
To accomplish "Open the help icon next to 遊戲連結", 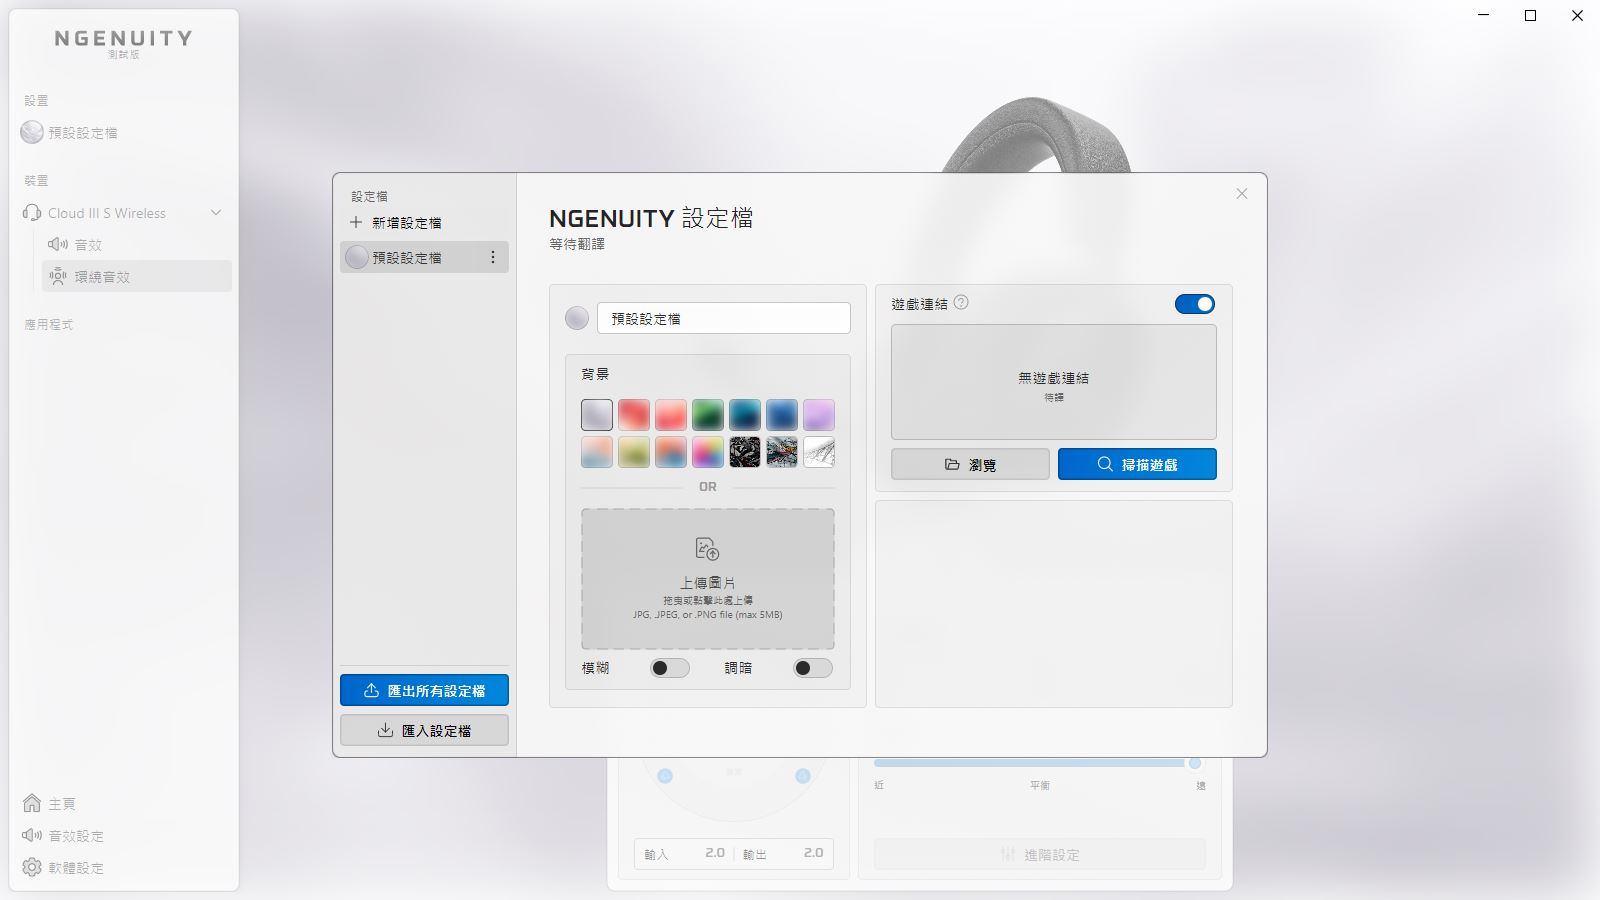I will click(x=961, y=302).
